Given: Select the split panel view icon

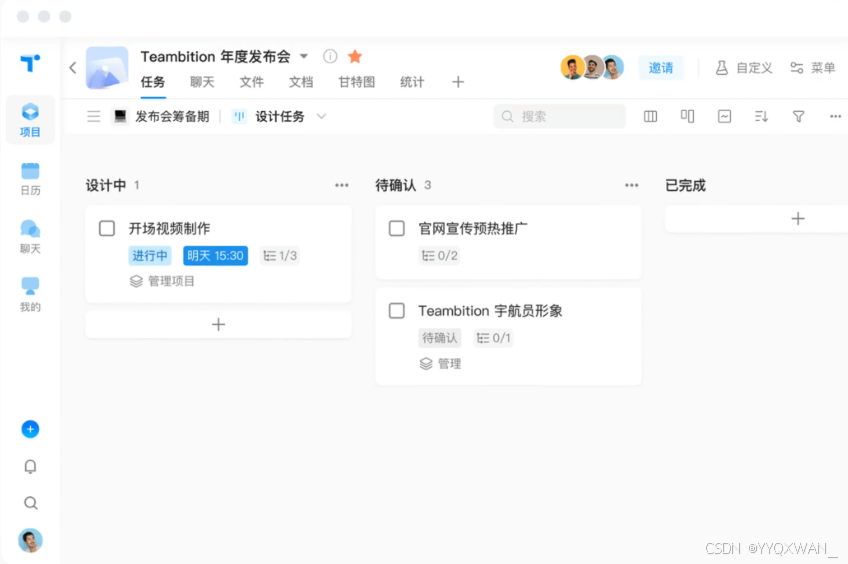Looking at the screenshot, I should click(687, 116).
